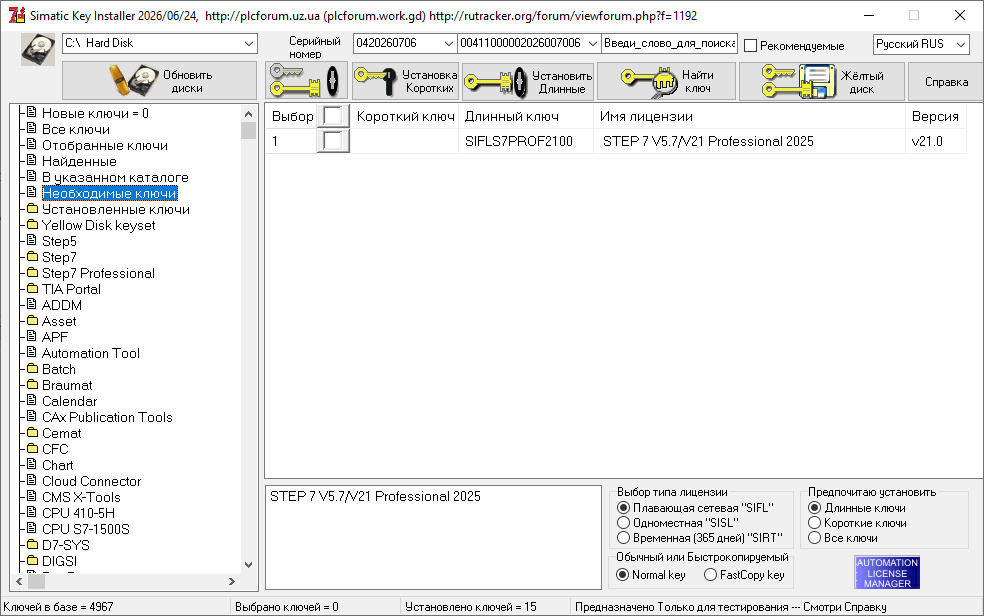Select Automation Tool tree item
This screenshot has width=984, height=616.
click(91, 353)
